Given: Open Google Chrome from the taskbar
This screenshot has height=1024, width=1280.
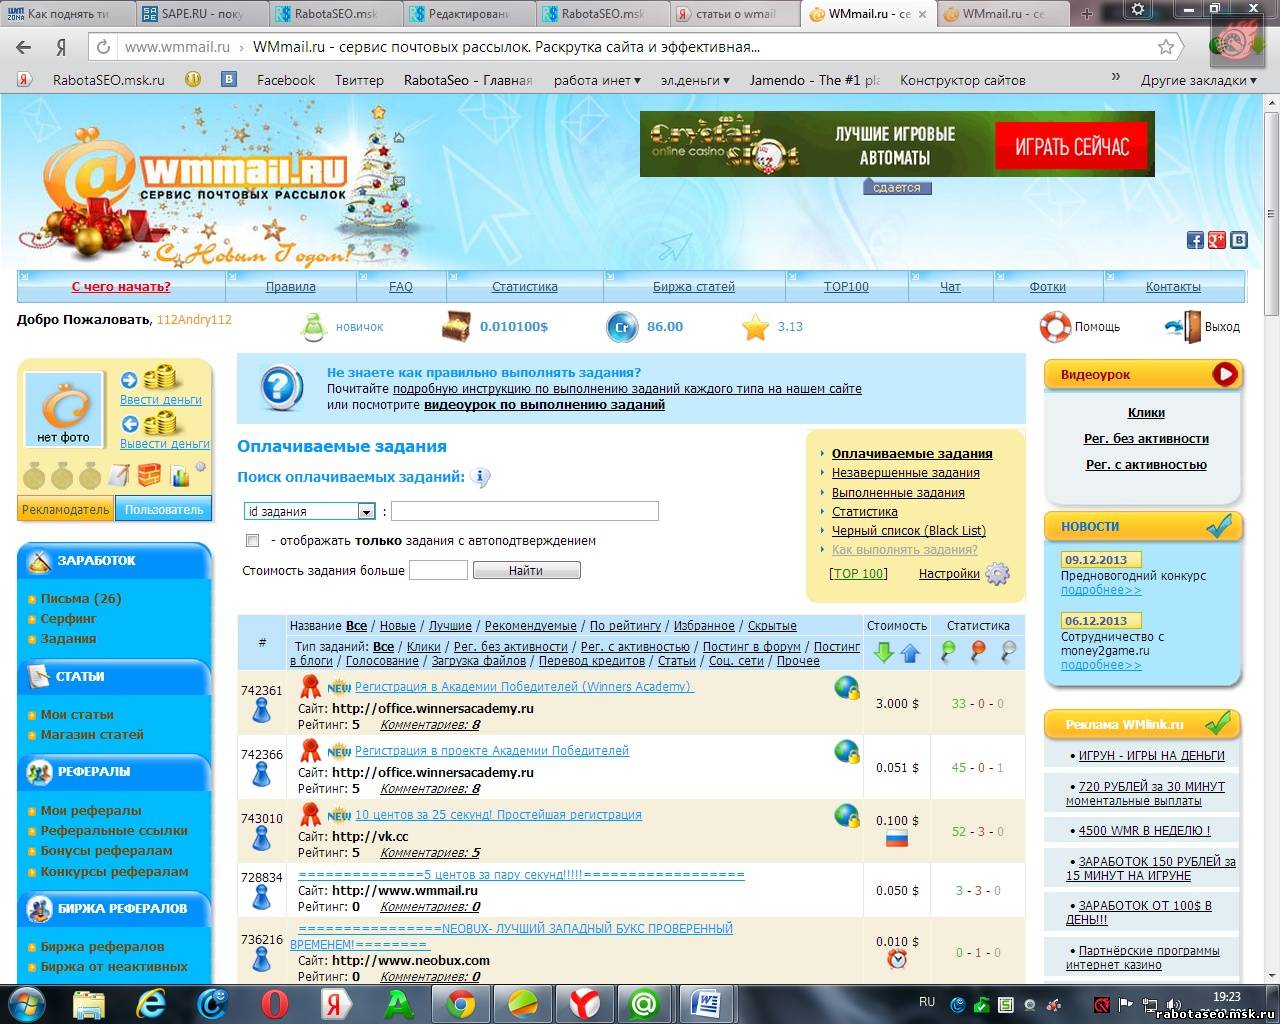Looking at the screenshot, I should click(461, 1003).
